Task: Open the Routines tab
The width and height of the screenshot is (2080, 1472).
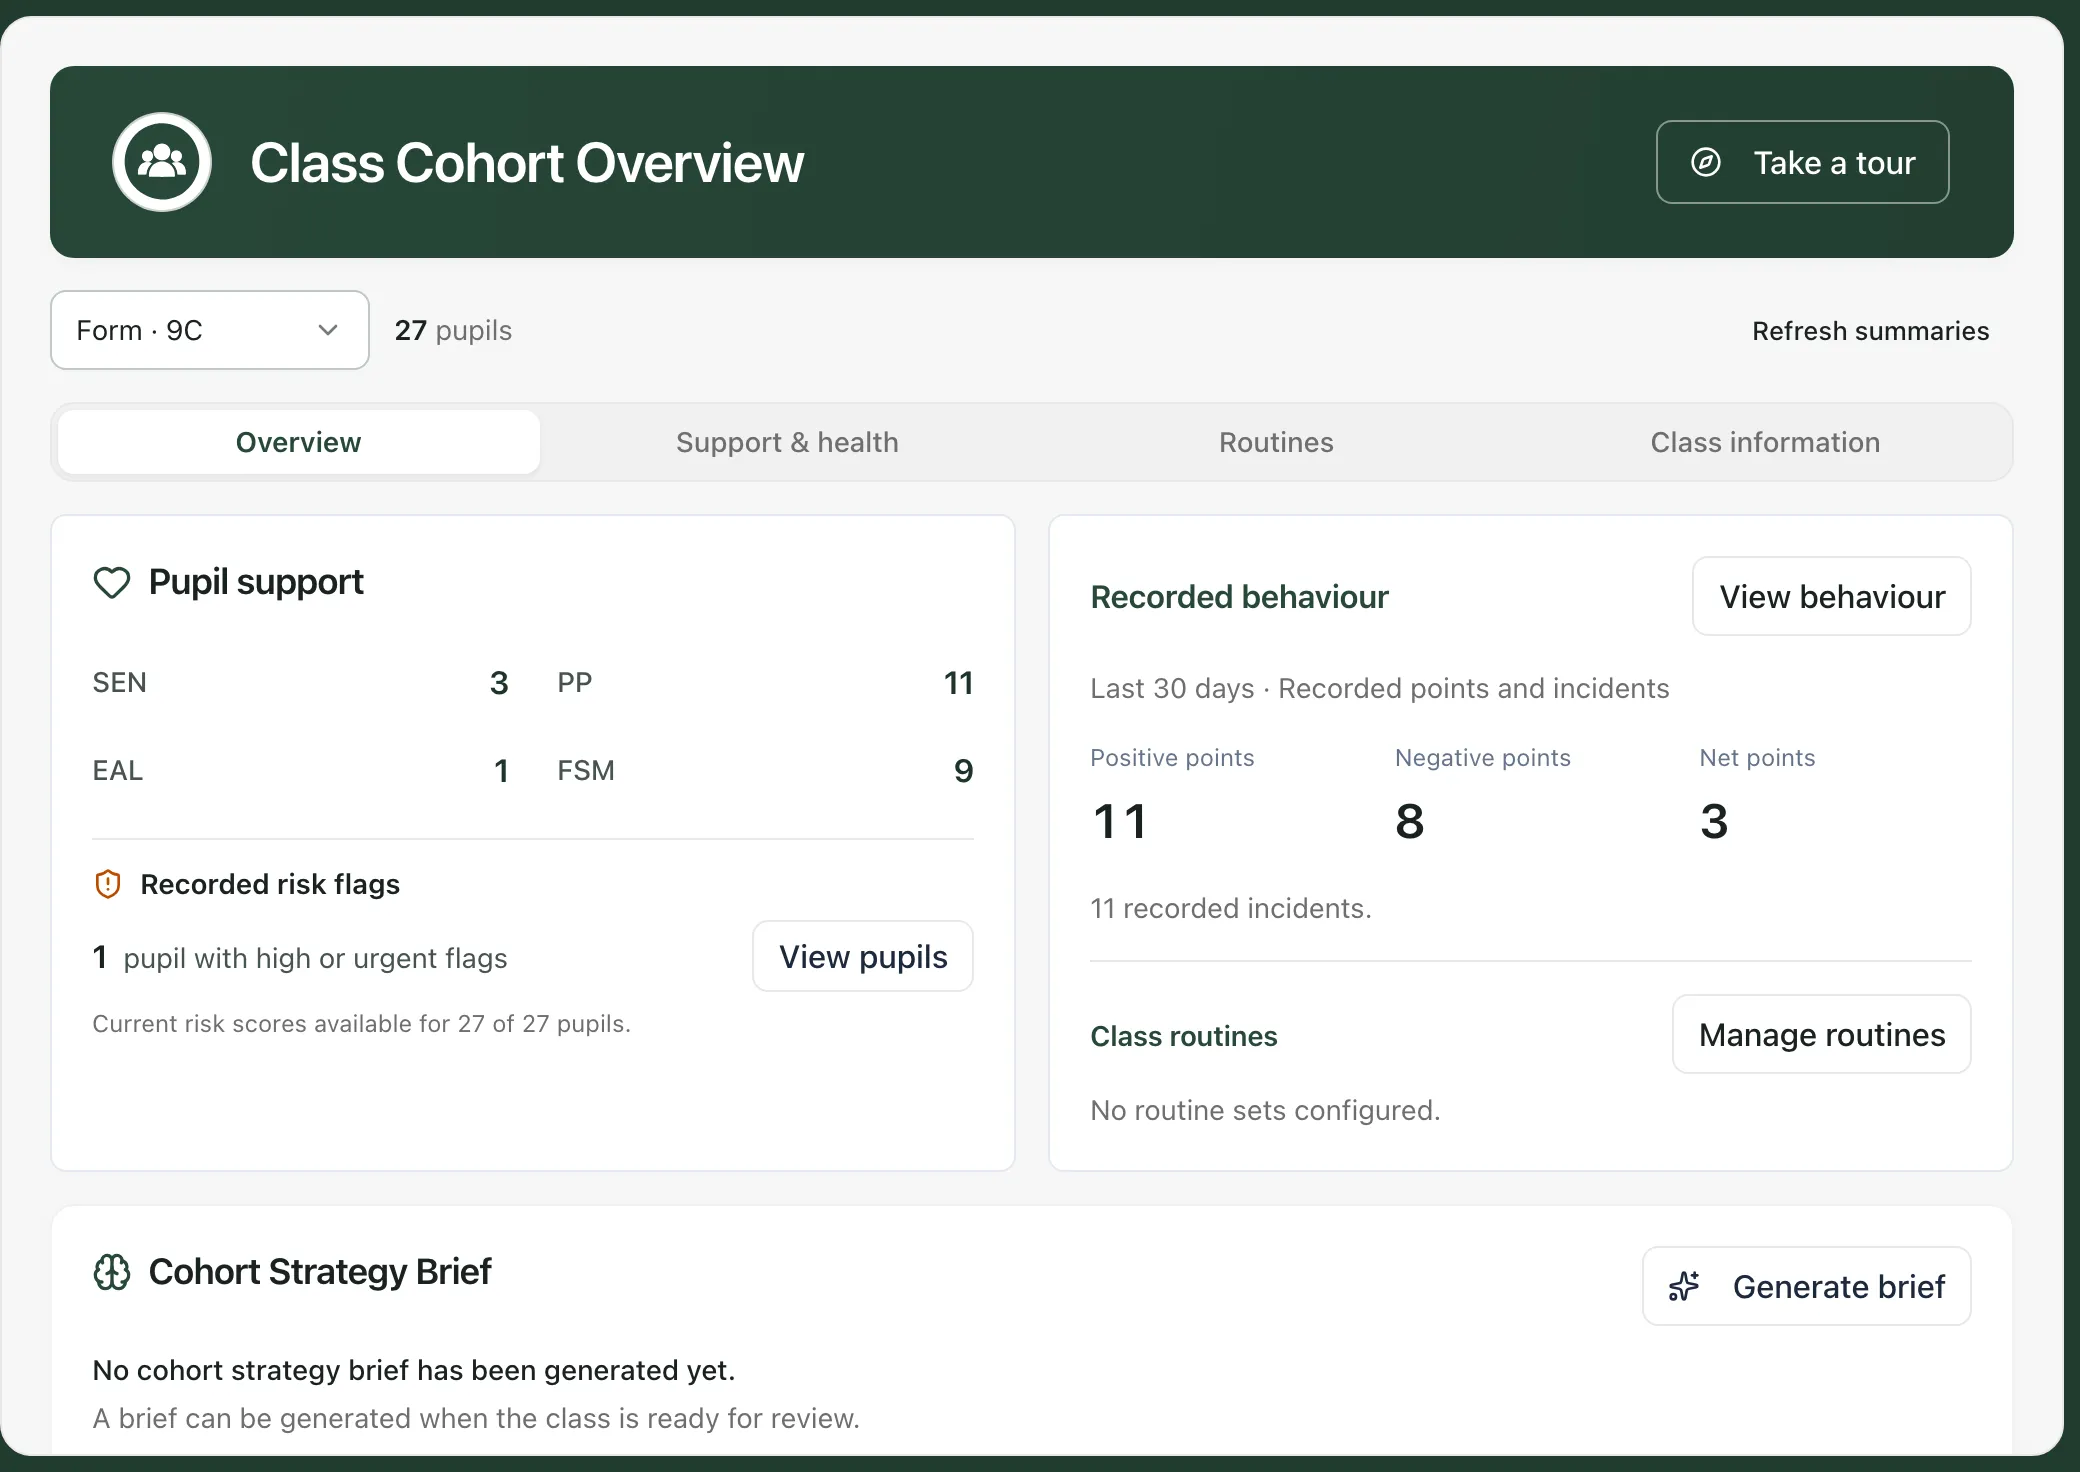Action: click(x=1276, y=442)
